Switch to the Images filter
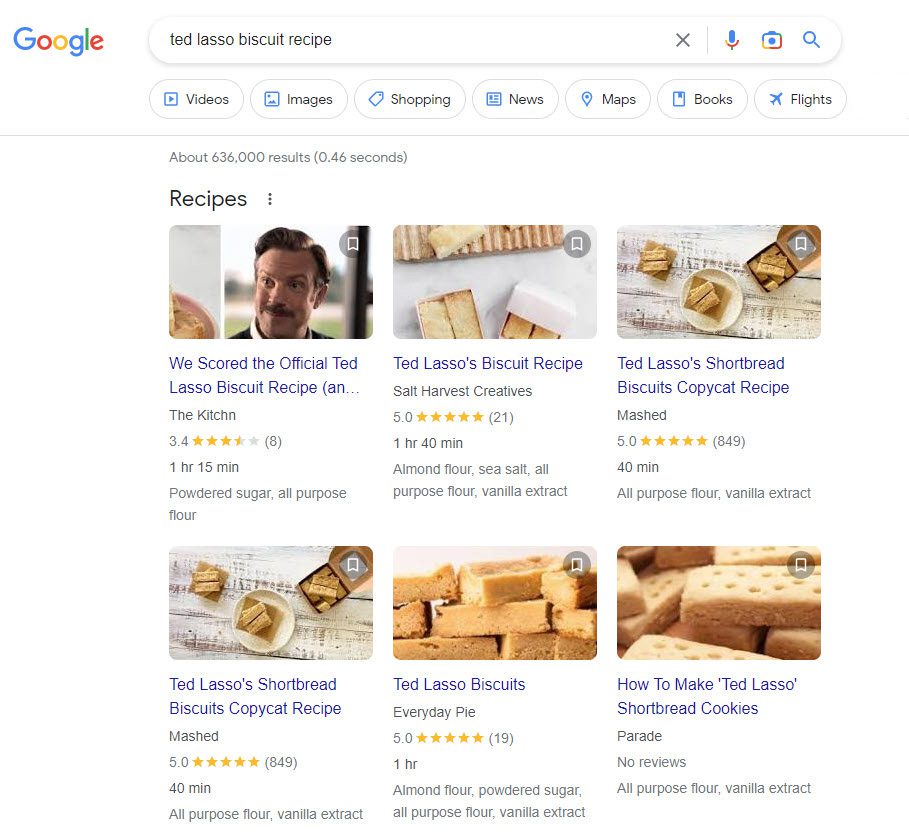The image size is (909, 836). pyautogui.click(x=299, y=99)
